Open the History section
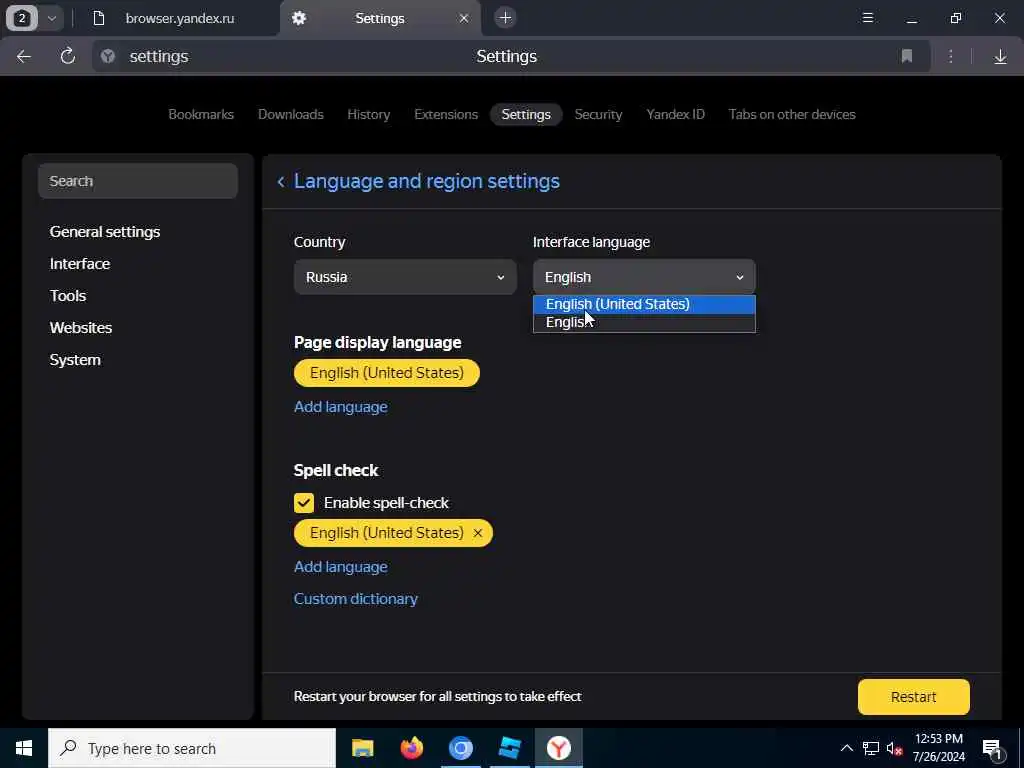This screenshot has width=1024, height=768. (x=368, y=114)
